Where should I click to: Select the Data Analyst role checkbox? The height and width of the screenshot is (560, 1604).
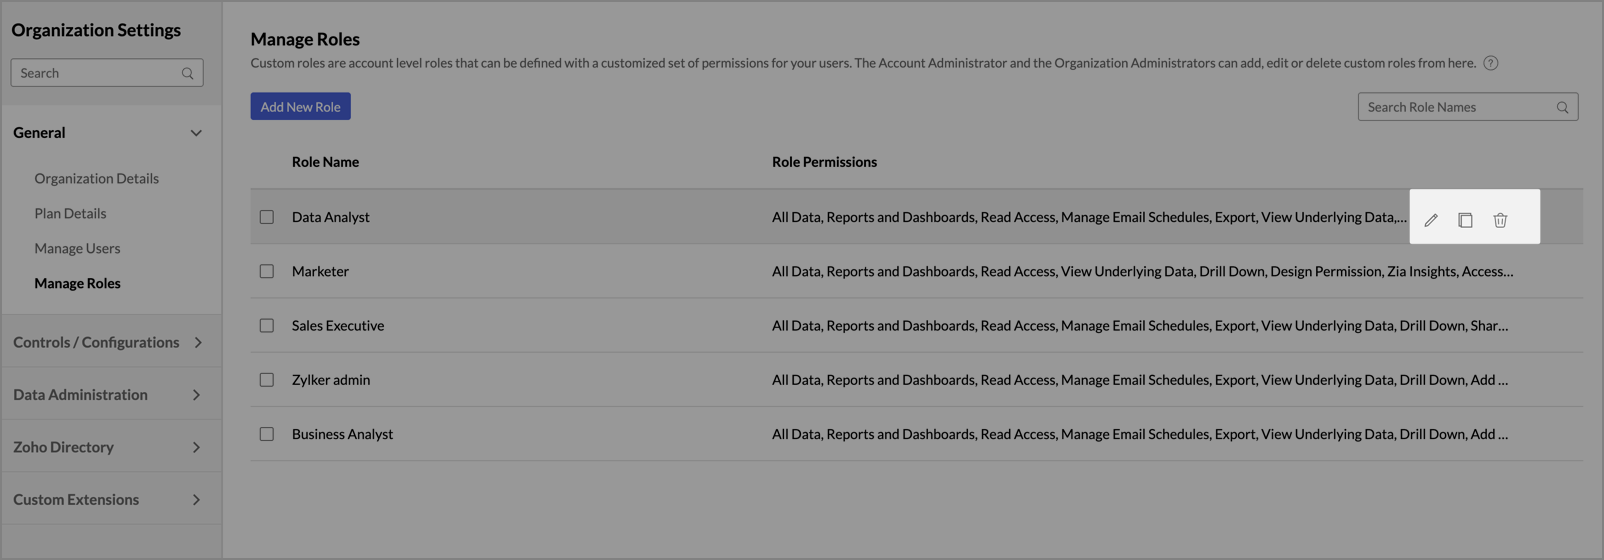pos(267,217)
